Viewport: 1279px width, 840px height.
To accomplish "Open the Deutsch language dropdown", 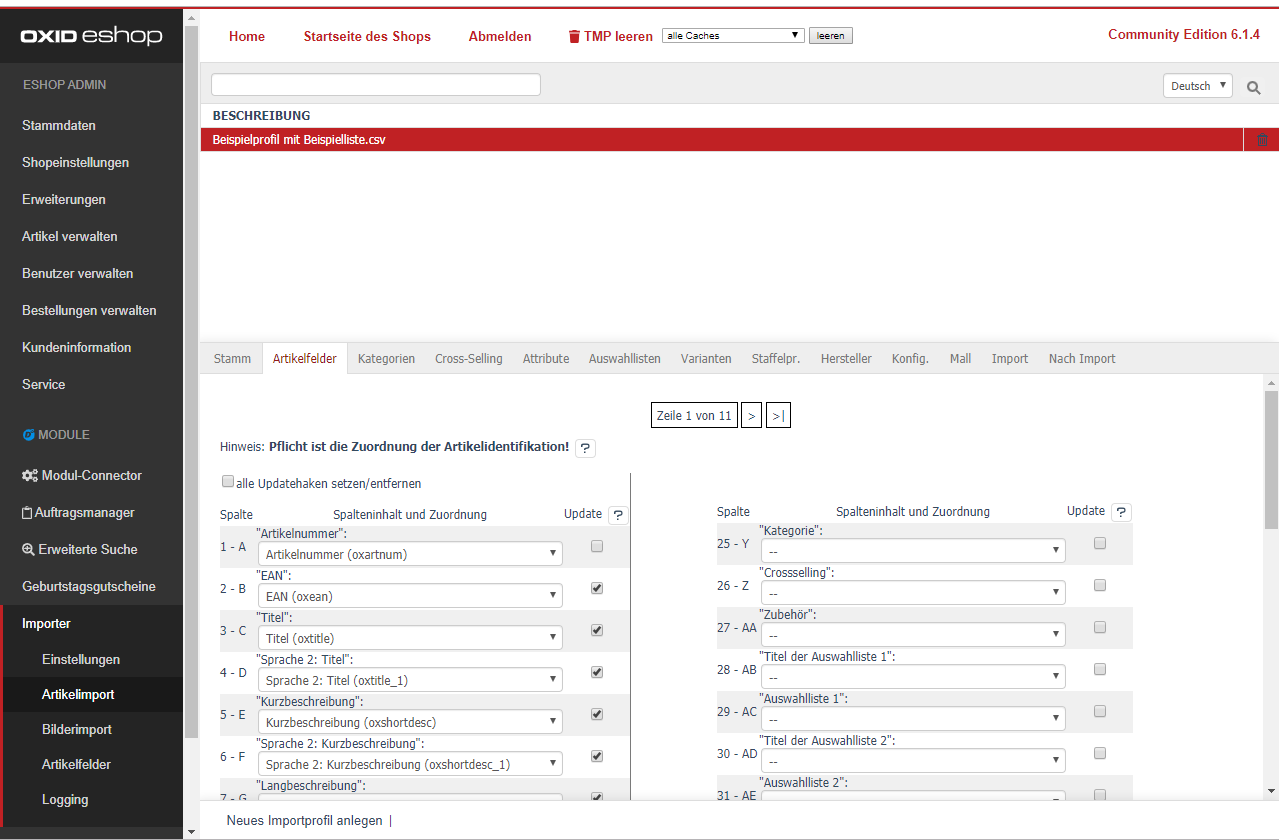I will 1197,86.
